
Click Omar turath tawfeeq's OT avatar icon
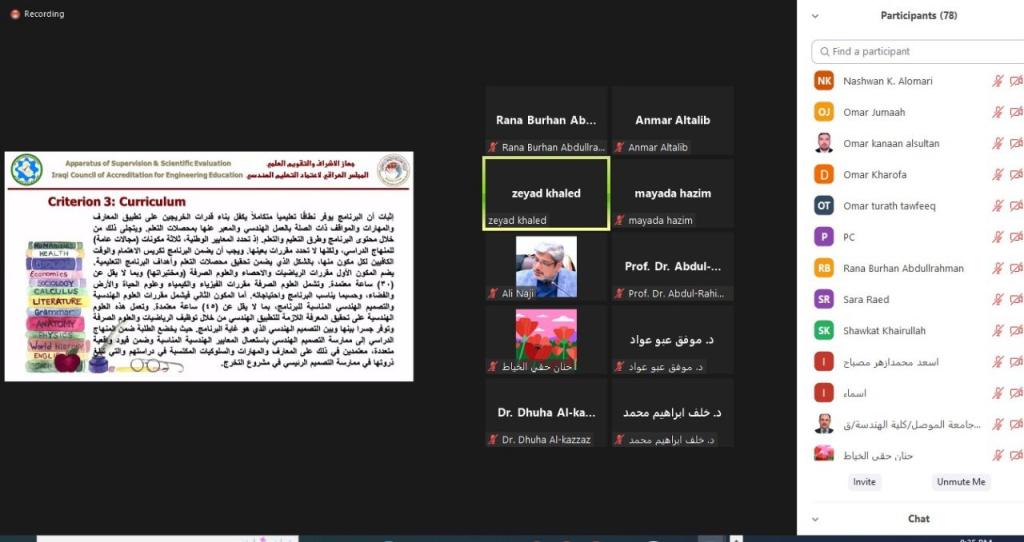pos(824,206)
